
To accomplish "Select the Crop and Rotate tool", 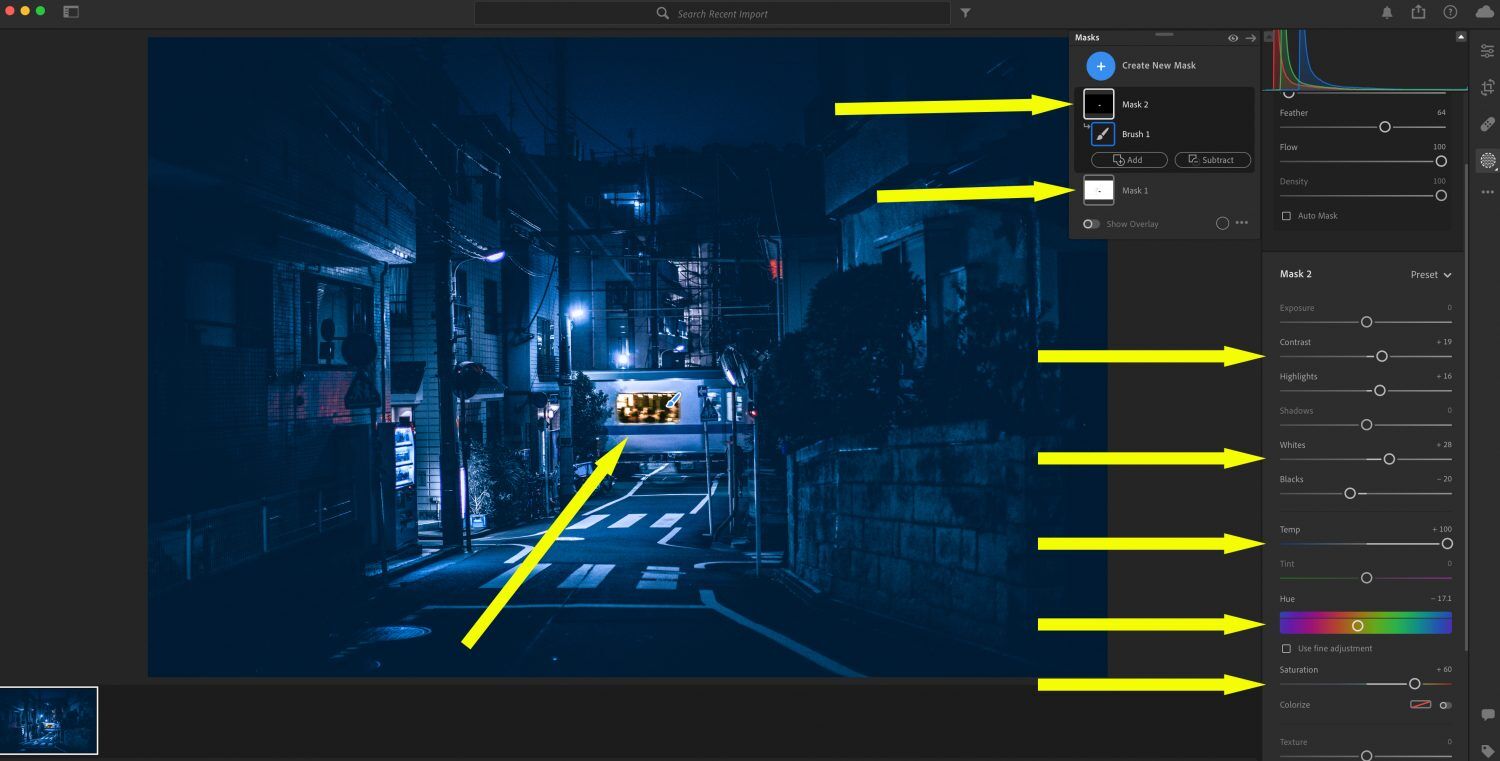I will [x=1487, y=88].
